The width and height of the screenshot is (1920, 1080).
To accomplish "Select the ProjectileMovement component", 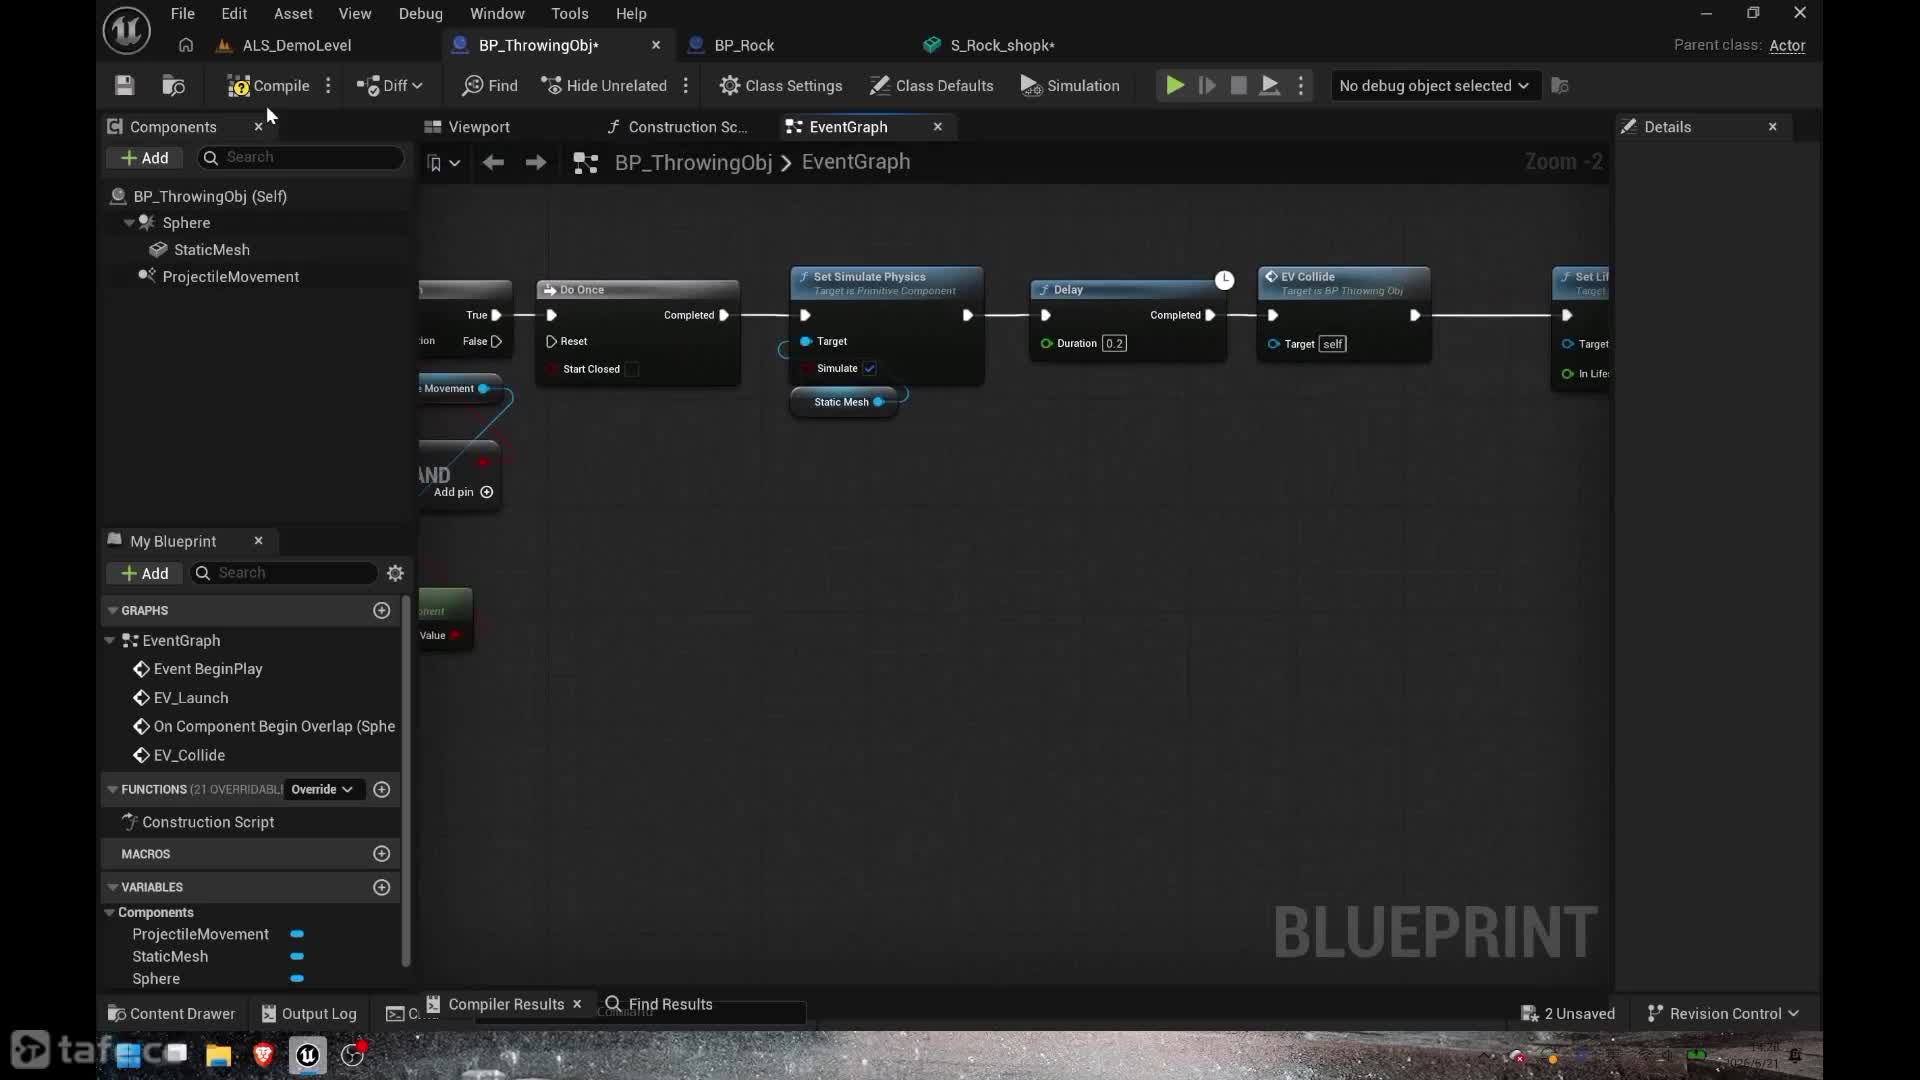I will click(230, 277).
